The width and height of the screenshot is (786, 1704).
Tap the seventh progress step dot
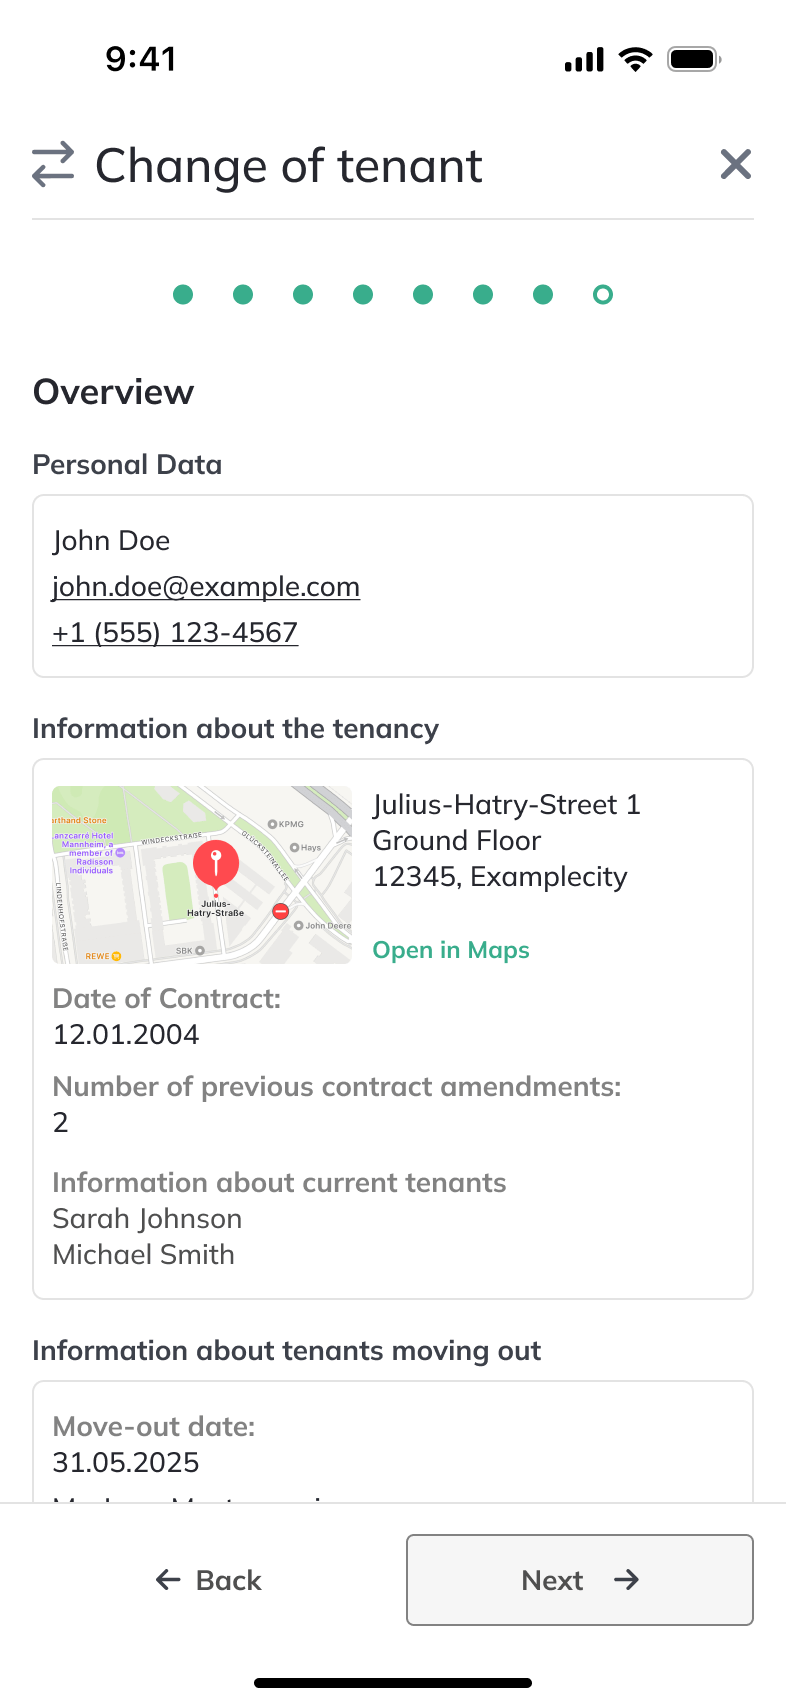coord(543,294)
